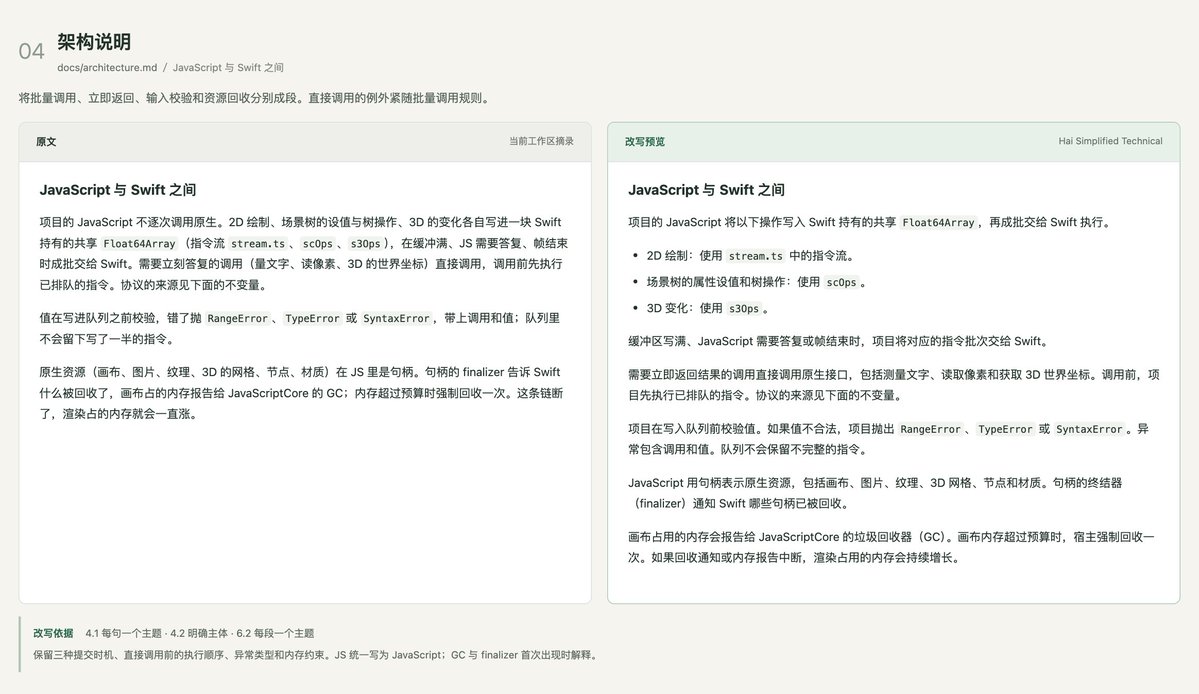Click "scOps" code in the 改写预览 bullet list
Screen dimensions: 1199x694
(842, 283)
